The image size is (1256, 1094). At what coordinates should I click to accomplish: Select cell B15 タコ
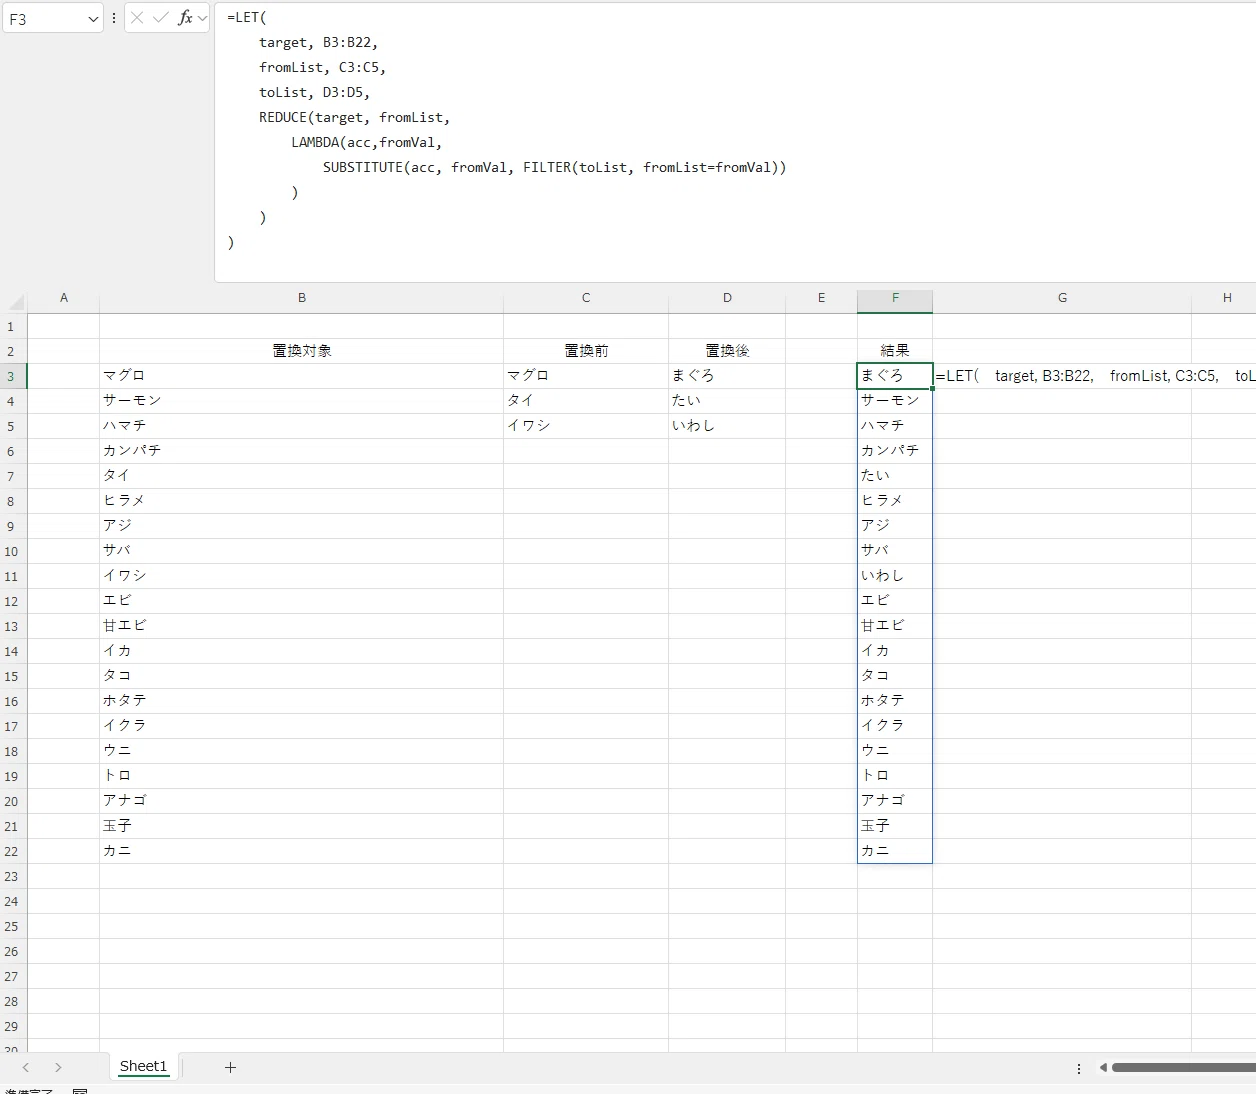302,676
